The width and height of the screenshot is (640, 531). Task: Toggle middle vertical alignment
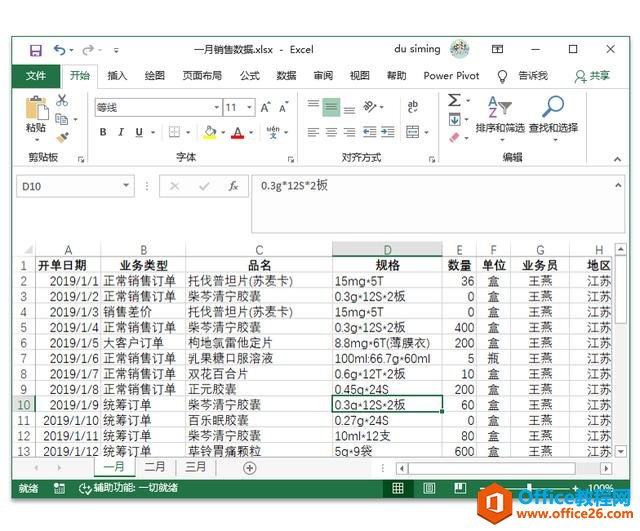point(331,108)
